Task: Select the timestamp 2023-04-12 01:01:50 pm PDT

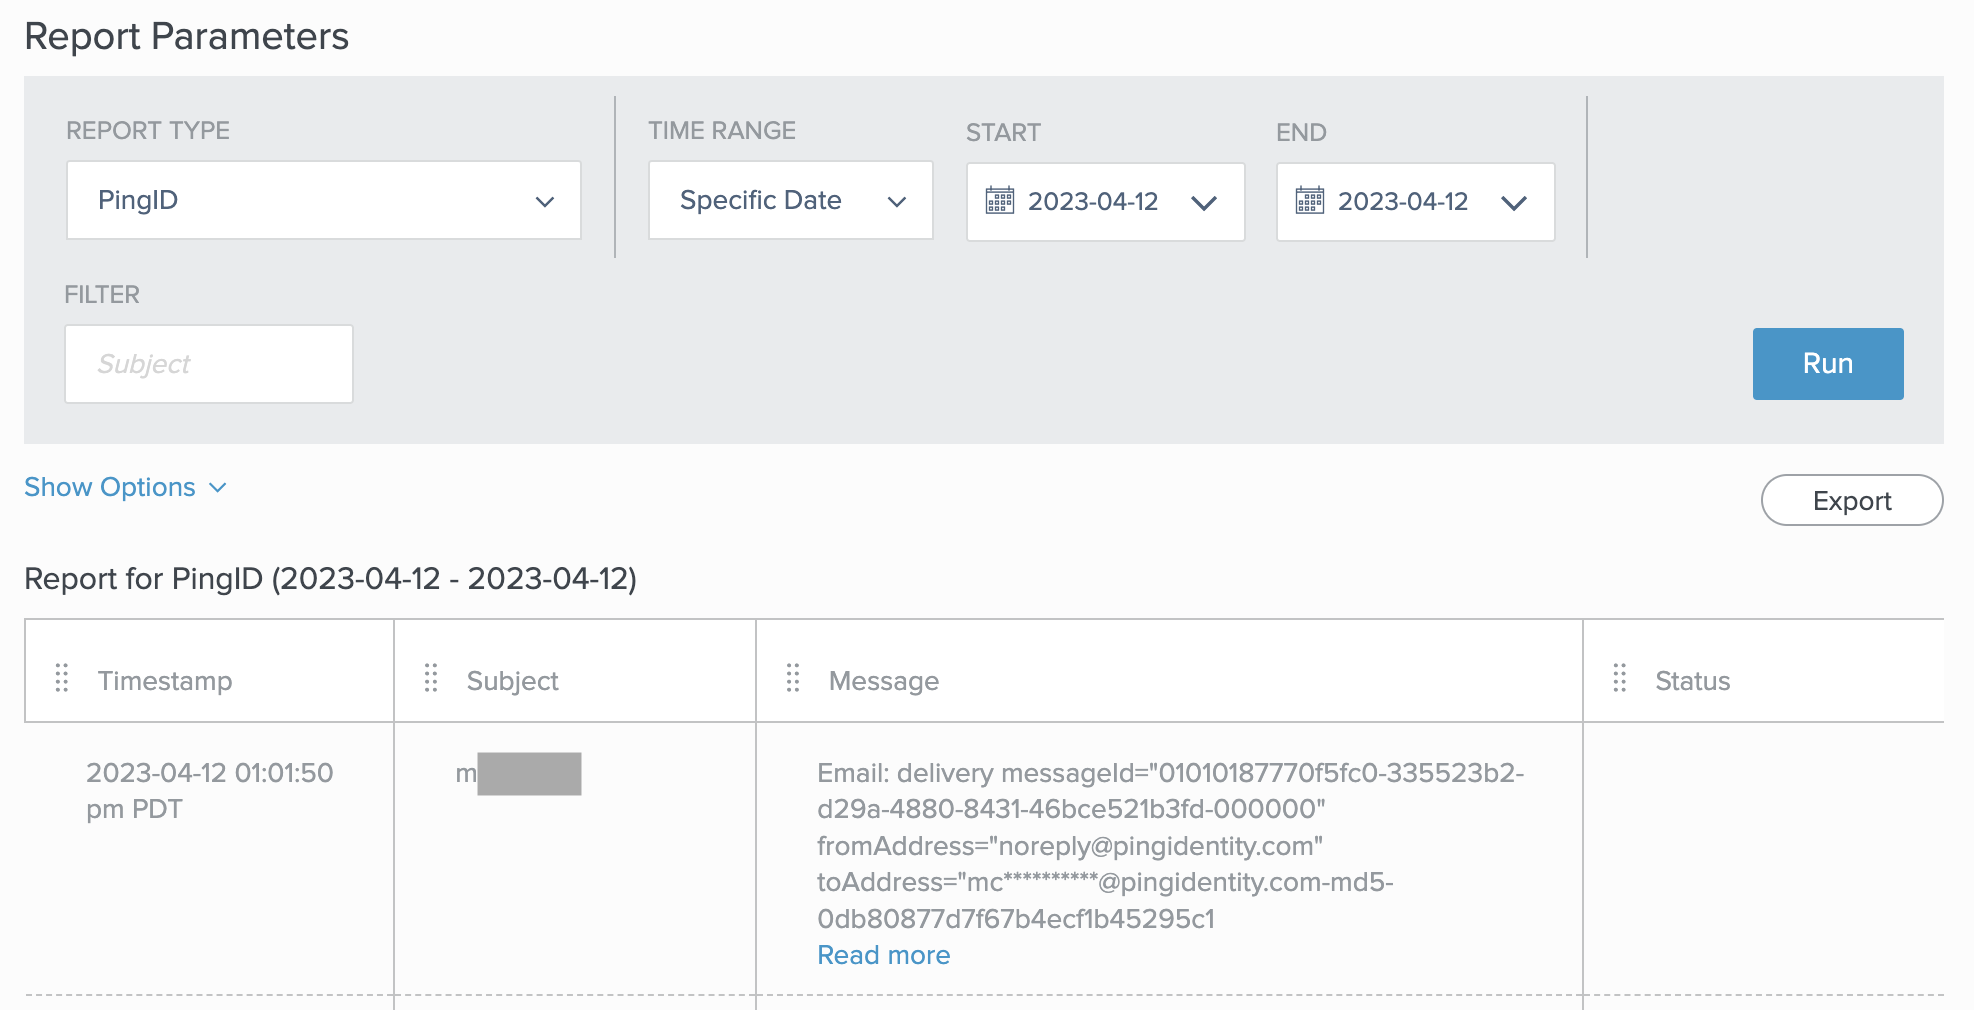Action: [x=210, y=790]
